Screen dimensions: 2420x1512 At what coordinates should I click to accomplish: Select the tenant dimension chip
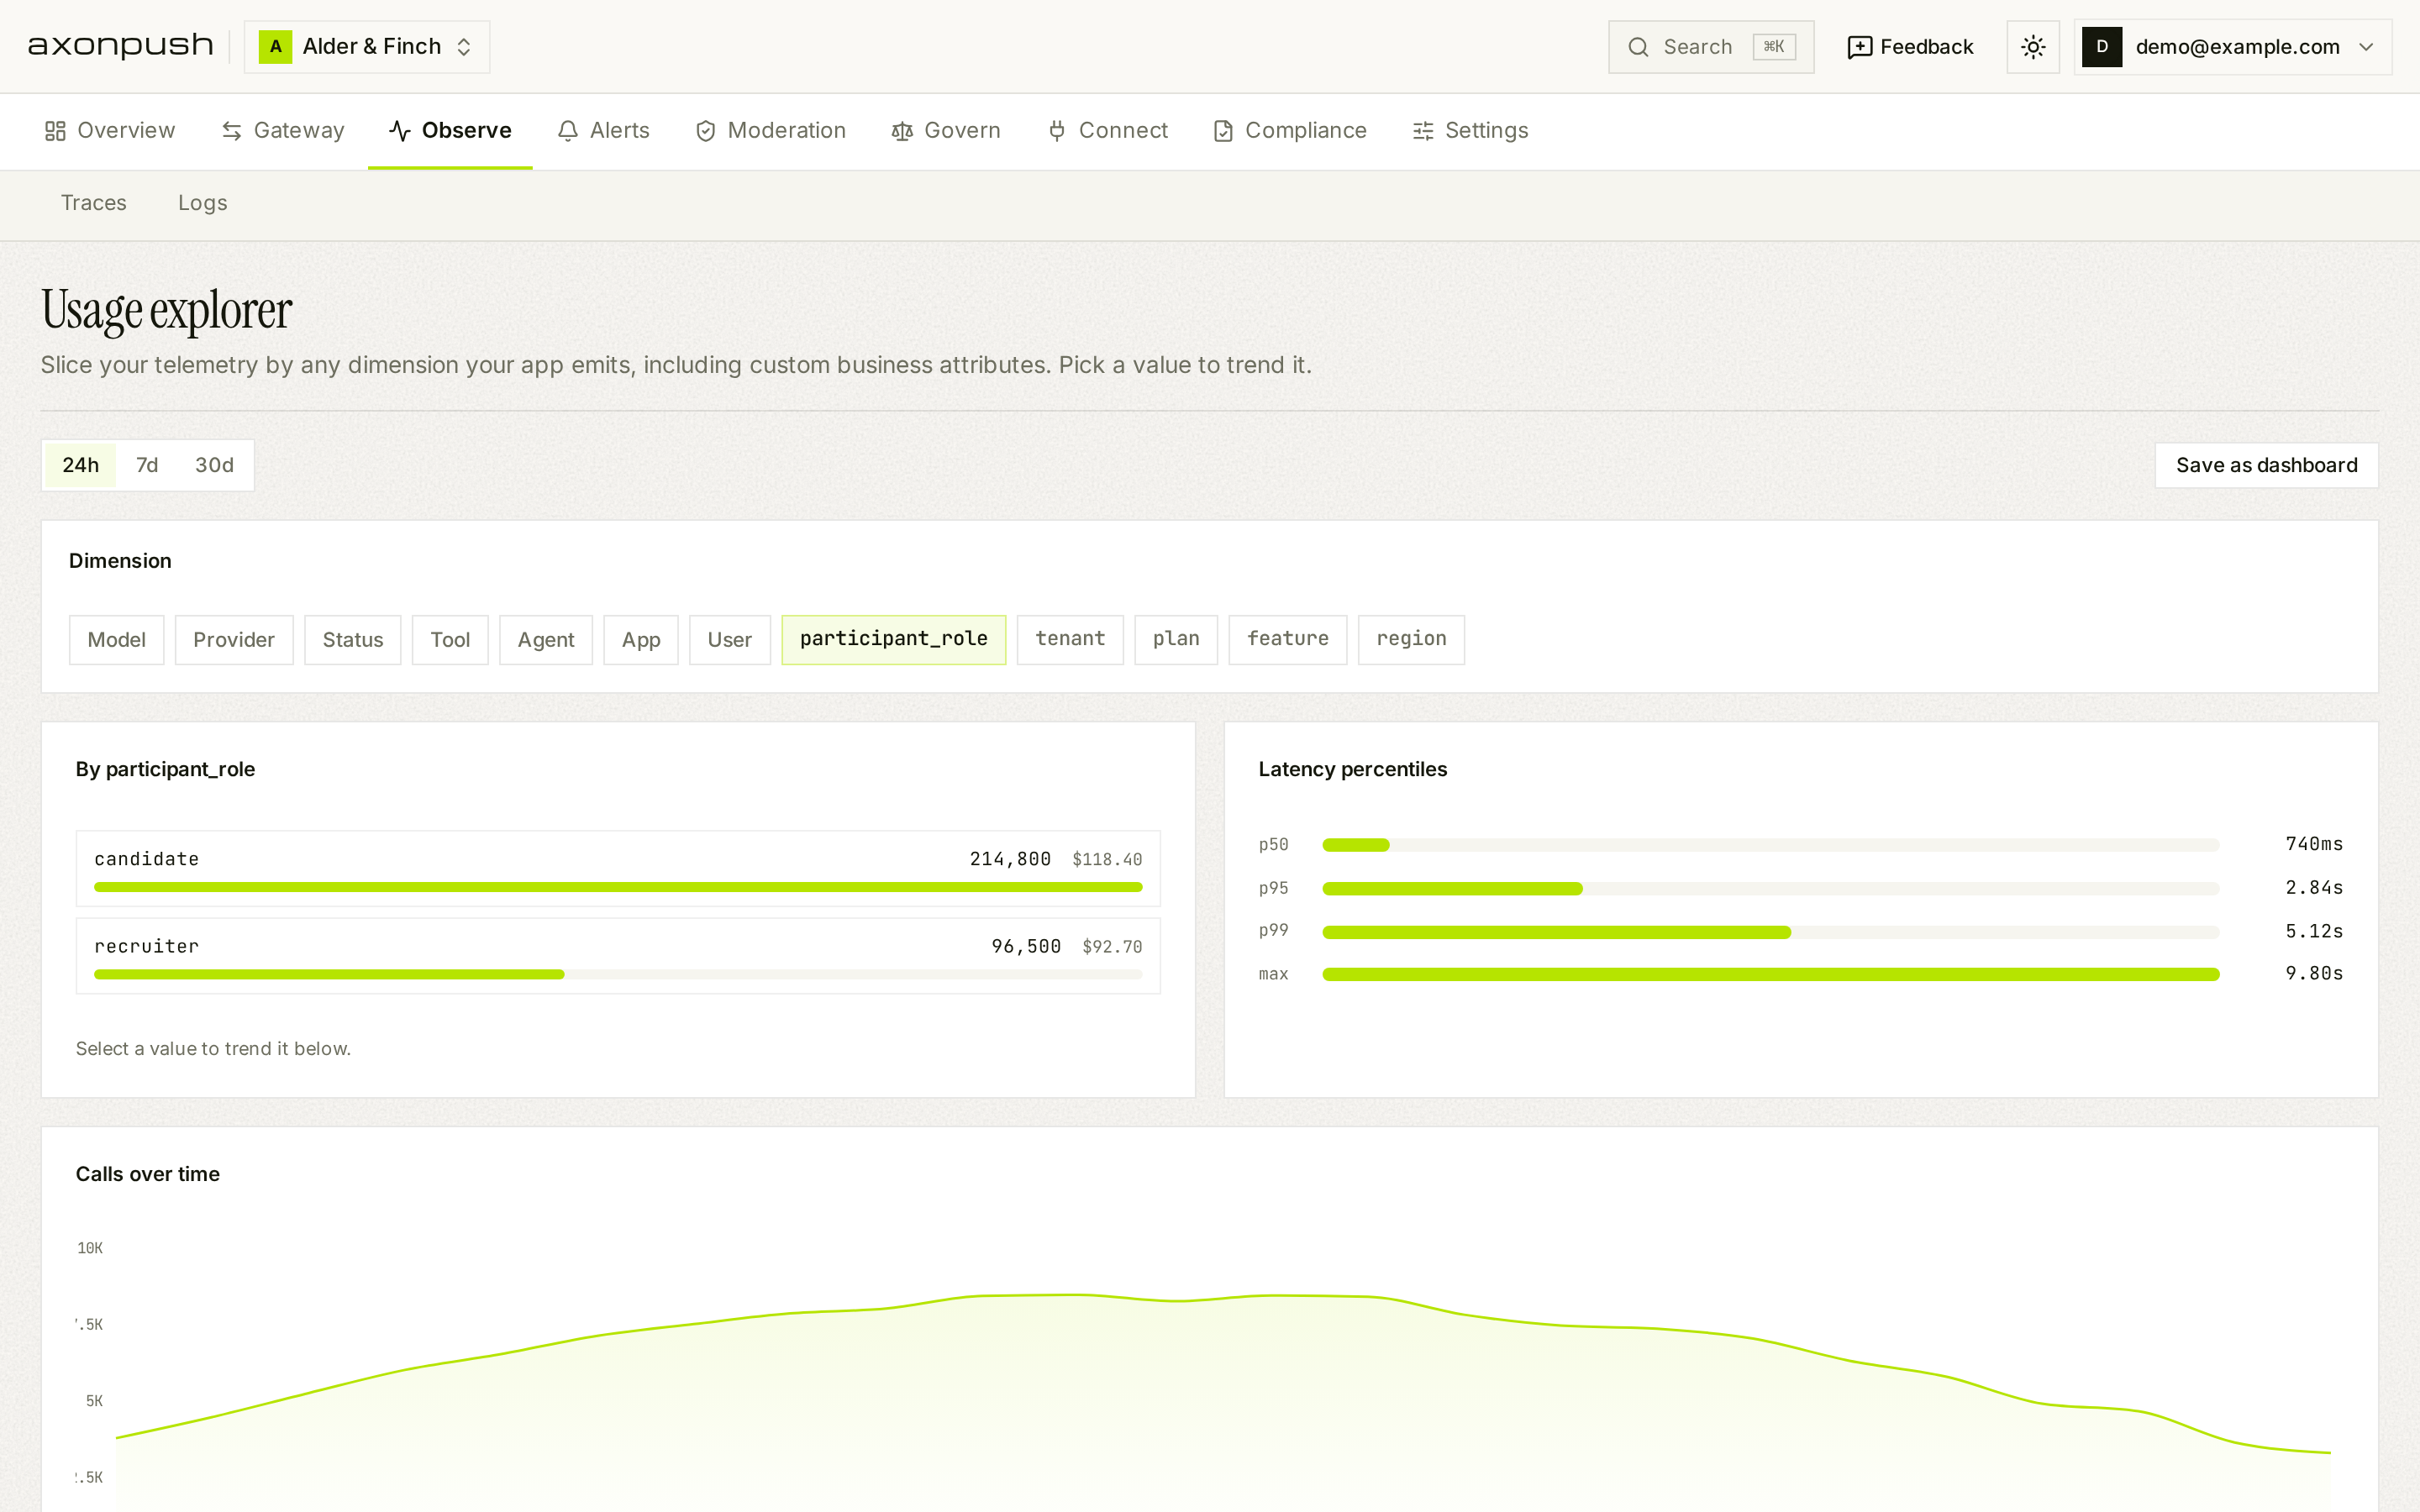click(x=1070, y=639)
